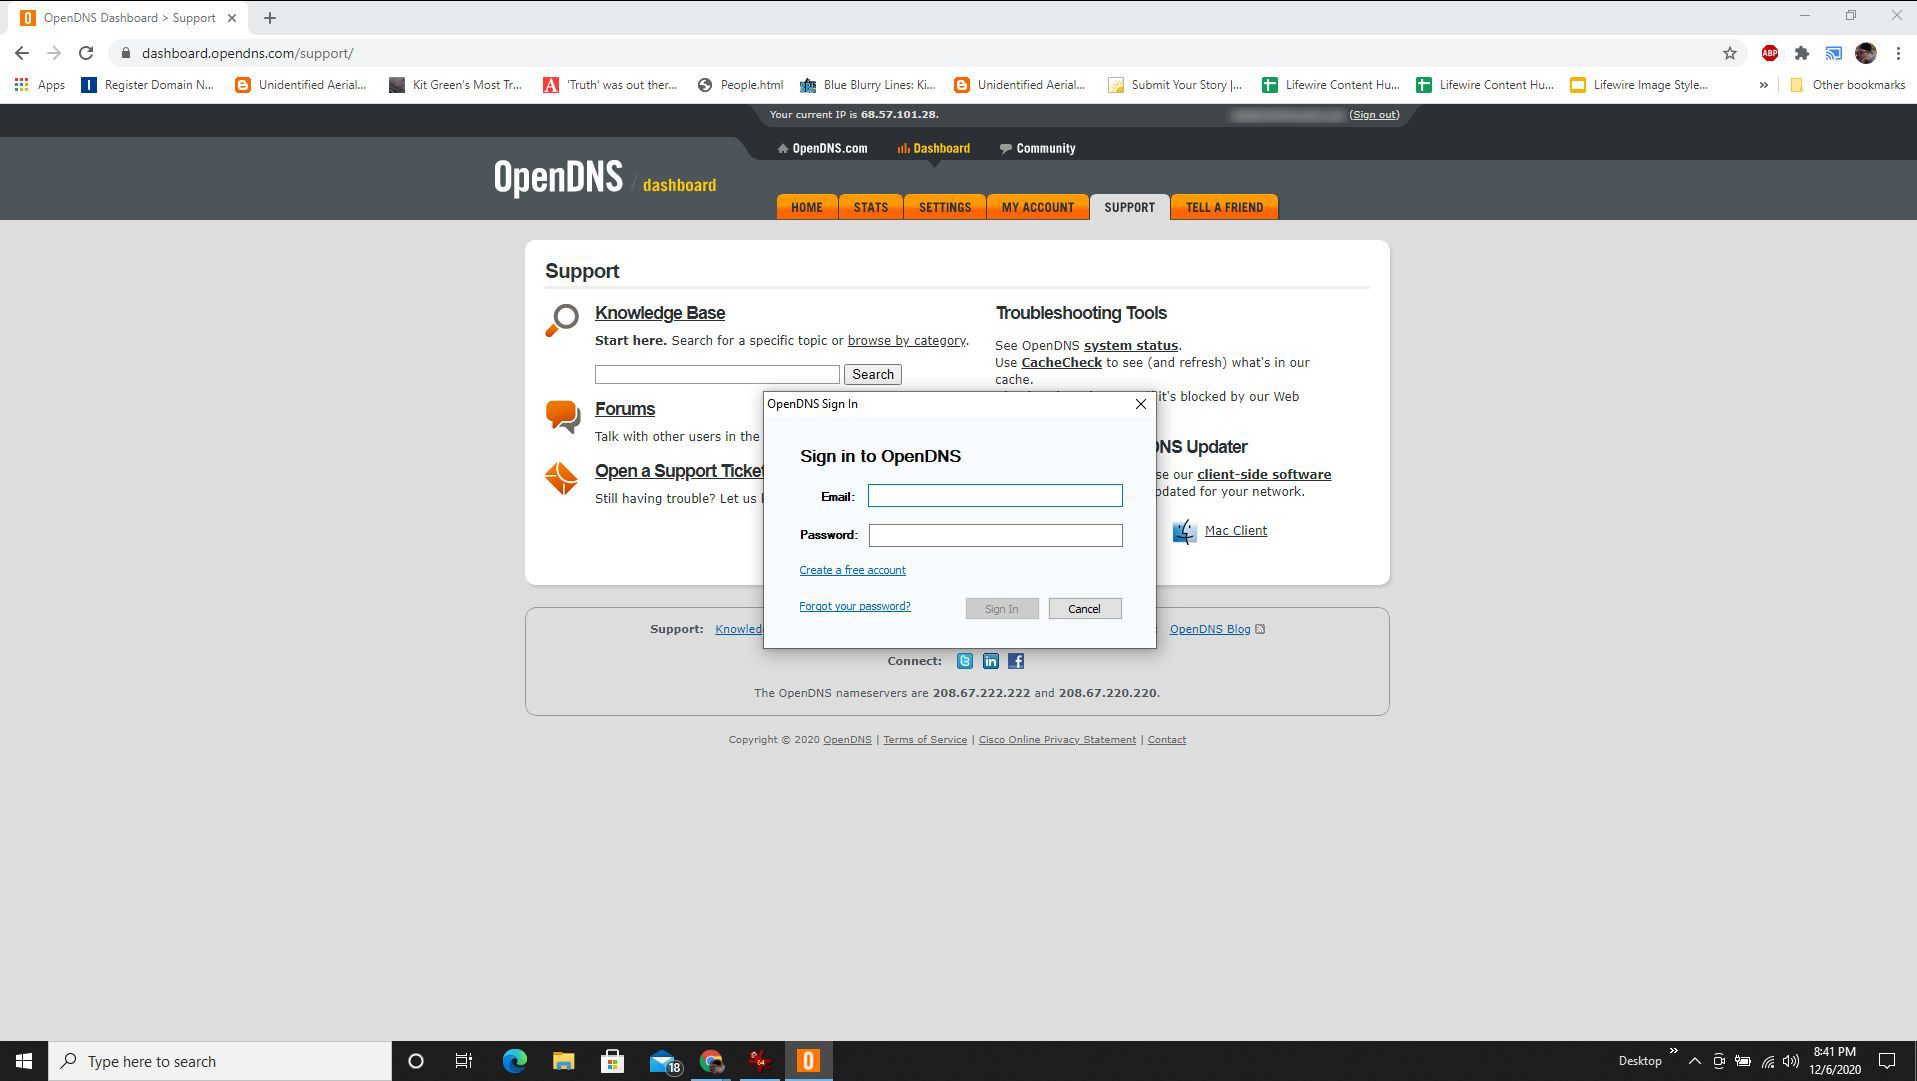The width and height of the screenshot is (1917, 1081).
Task: Open the People.html bookmark
Action: click(x=740, y=85)
